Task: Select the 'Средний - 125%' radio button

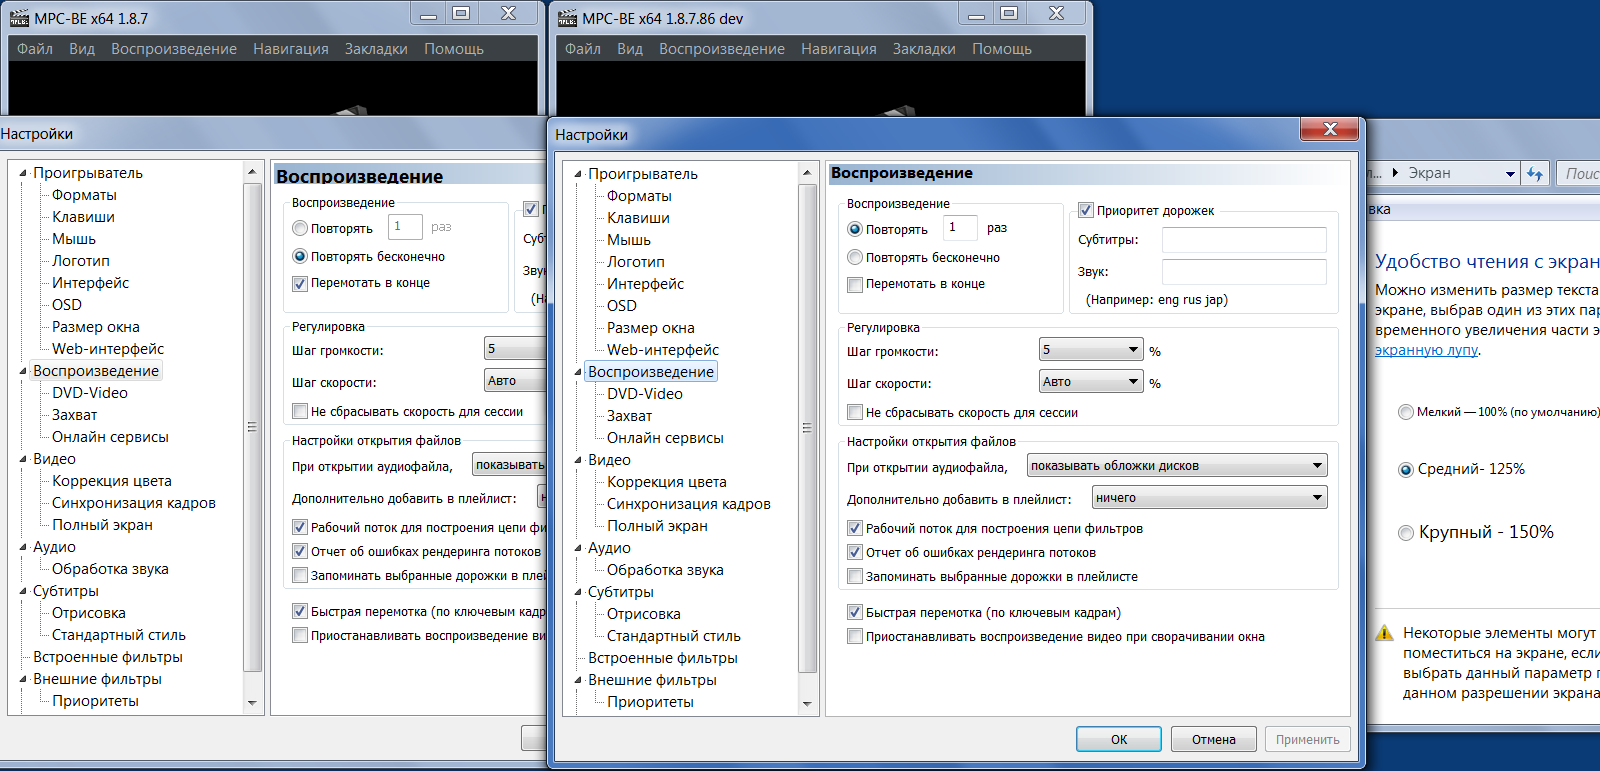Action: [1406, 469]
